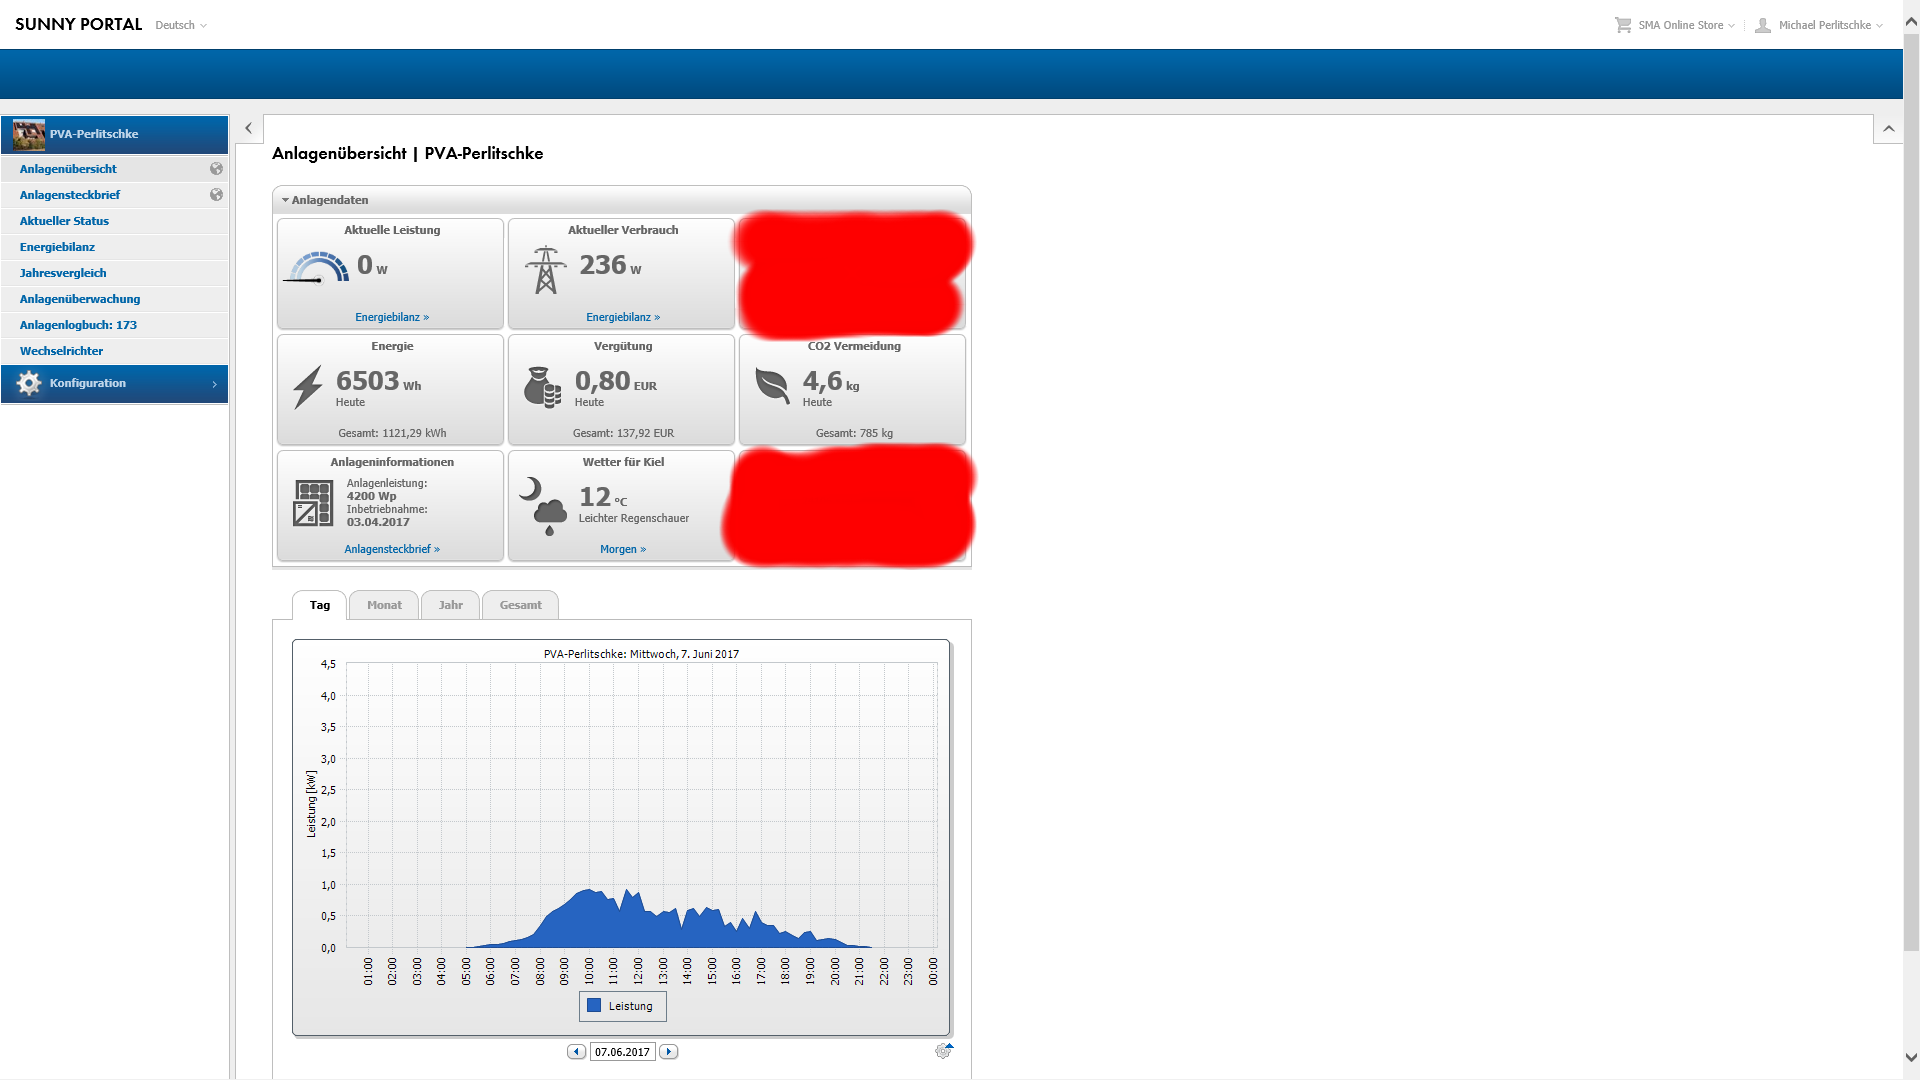This screenshot has height=1080, width=1920.
Task: Collapse the left sidebar with arrow
Action: 248,129
